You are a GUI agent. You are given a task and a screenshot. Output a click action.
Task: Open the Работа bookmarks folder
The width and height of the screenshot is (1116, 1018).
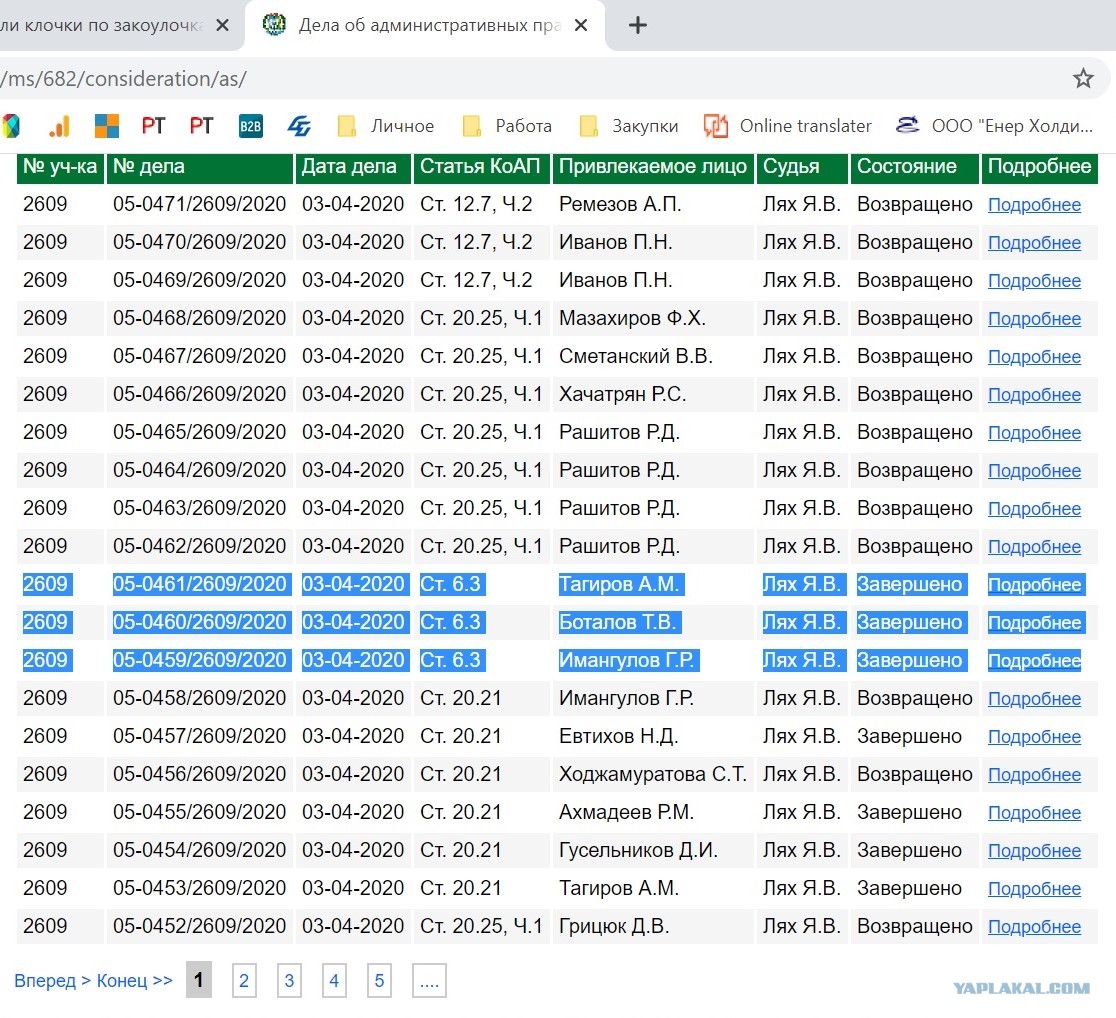[507, 126]
